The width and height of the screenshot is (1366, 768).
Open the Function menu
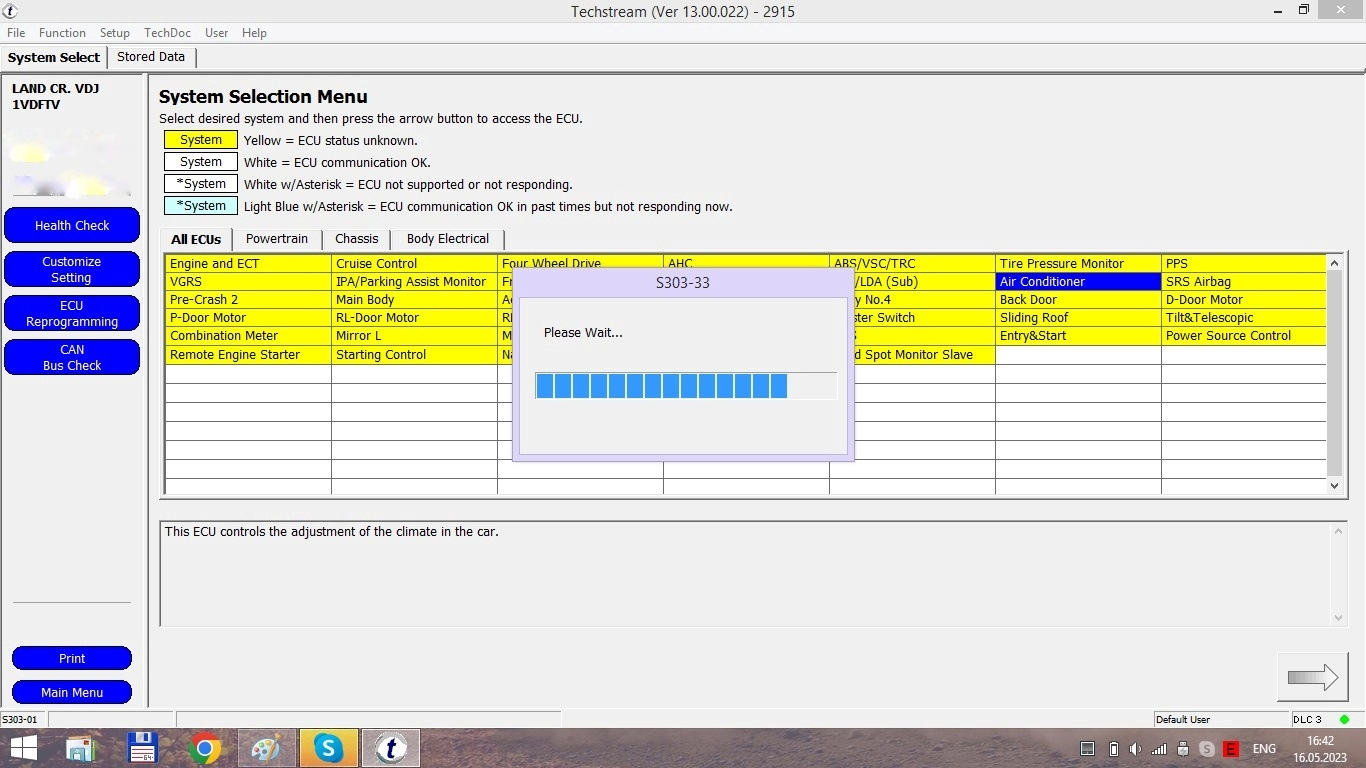point(62,33)
